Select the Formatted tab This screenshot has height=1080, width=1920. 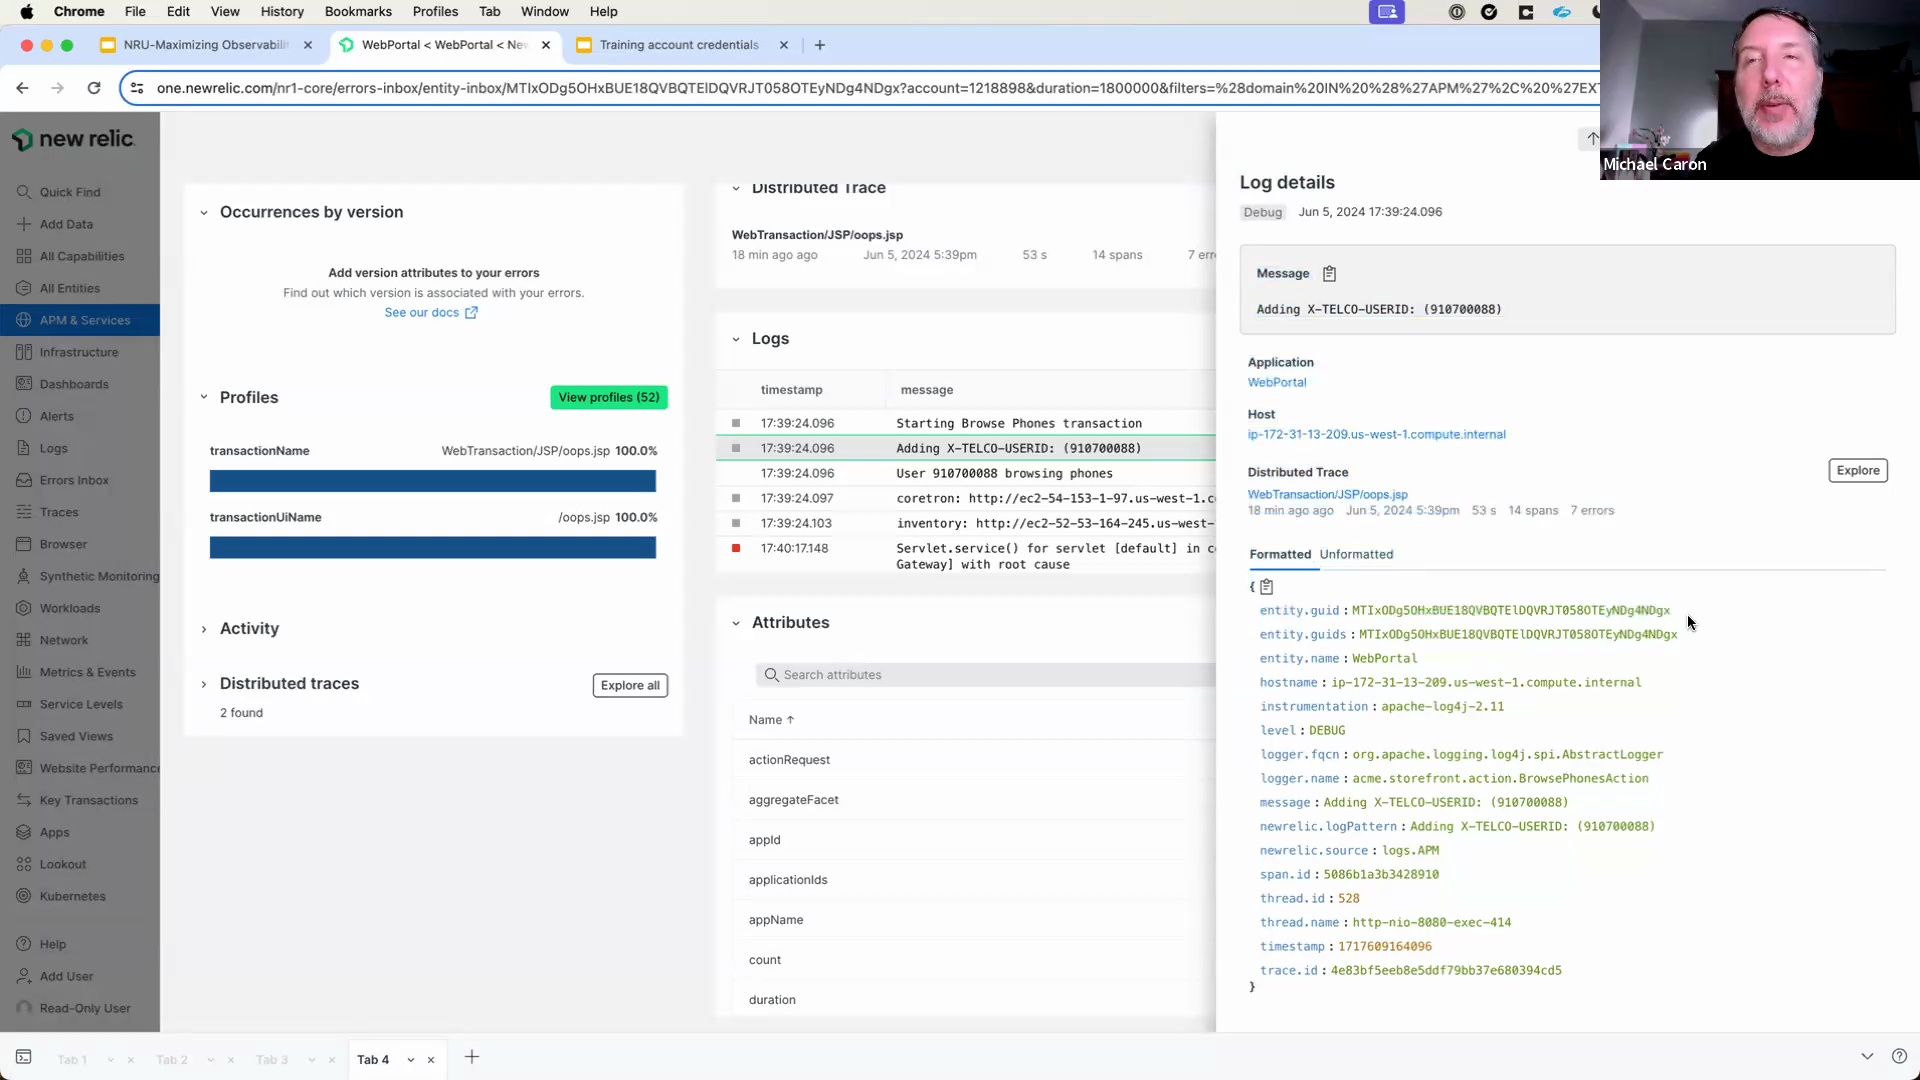pos(1280,554)
